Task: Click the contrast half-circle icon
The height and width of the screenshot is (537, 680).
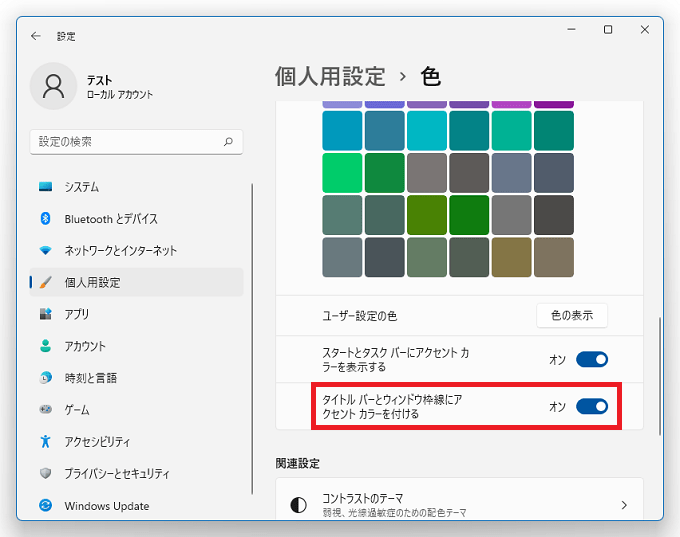Action: 298,505
